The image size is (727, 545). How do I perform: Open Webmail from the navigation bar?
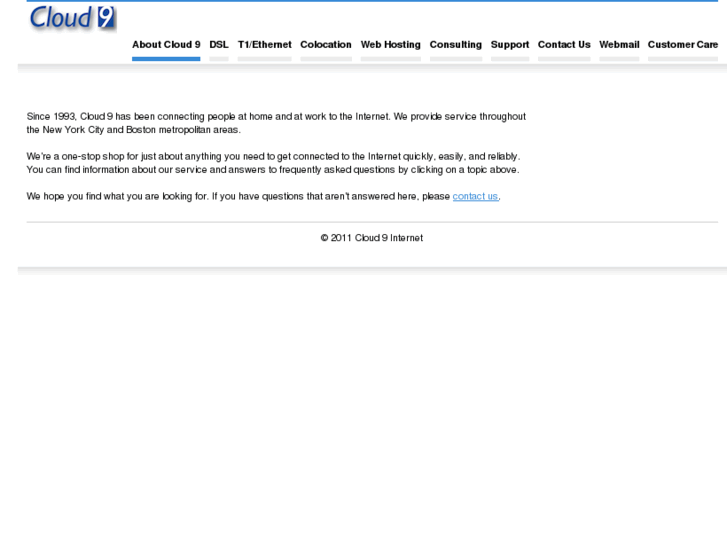[x=619, y=45]
